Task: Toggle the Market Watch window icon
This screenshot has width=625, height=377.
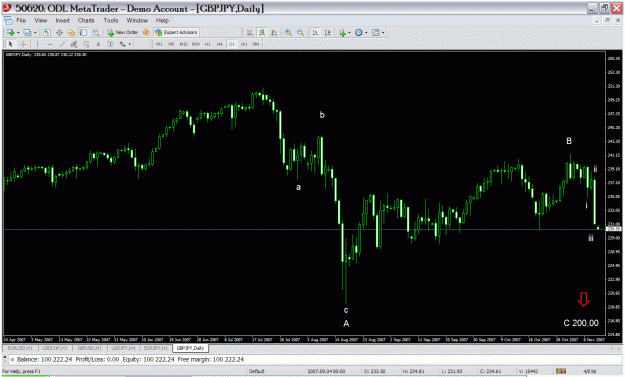Action: 47,32
